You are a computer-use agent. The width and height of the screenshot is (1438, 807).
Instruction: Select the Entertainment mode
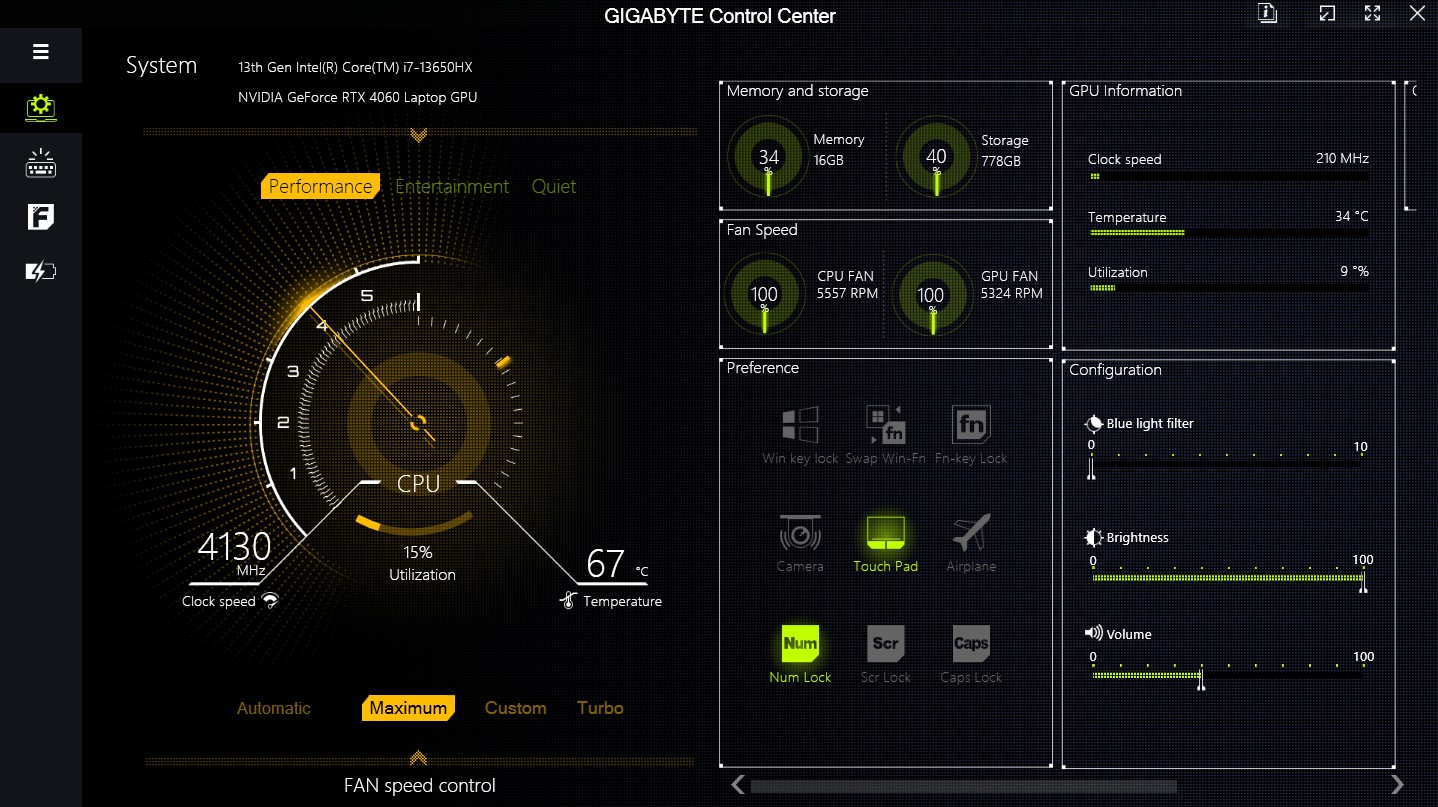452,186
